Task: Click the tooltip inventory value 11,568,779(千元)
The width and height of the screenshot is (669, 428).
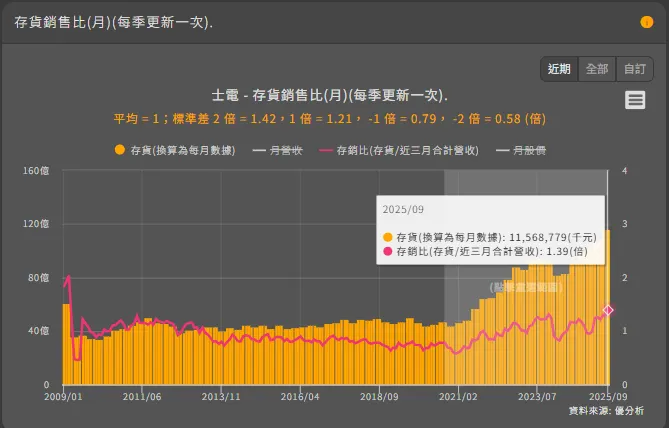Action: [553, 237]
